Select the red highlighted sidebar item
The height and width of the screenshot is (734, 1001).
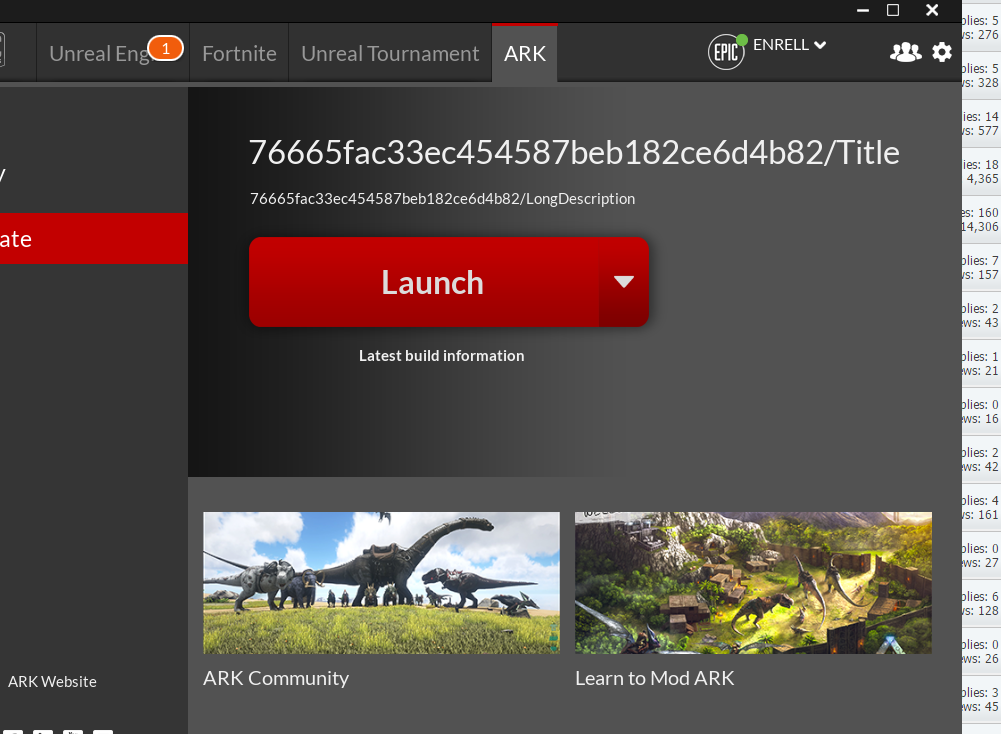point(94,239)
